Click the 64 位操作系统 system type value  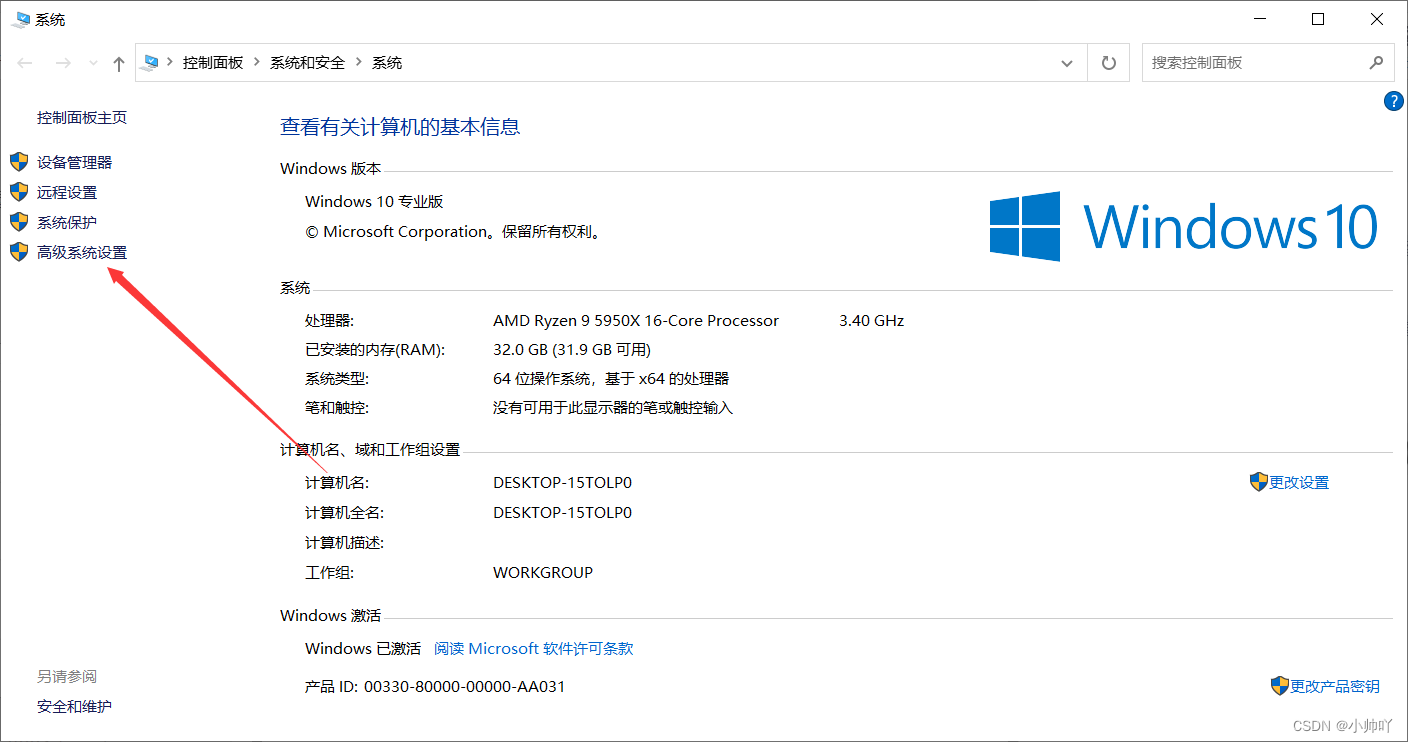(x=611, y=378)
